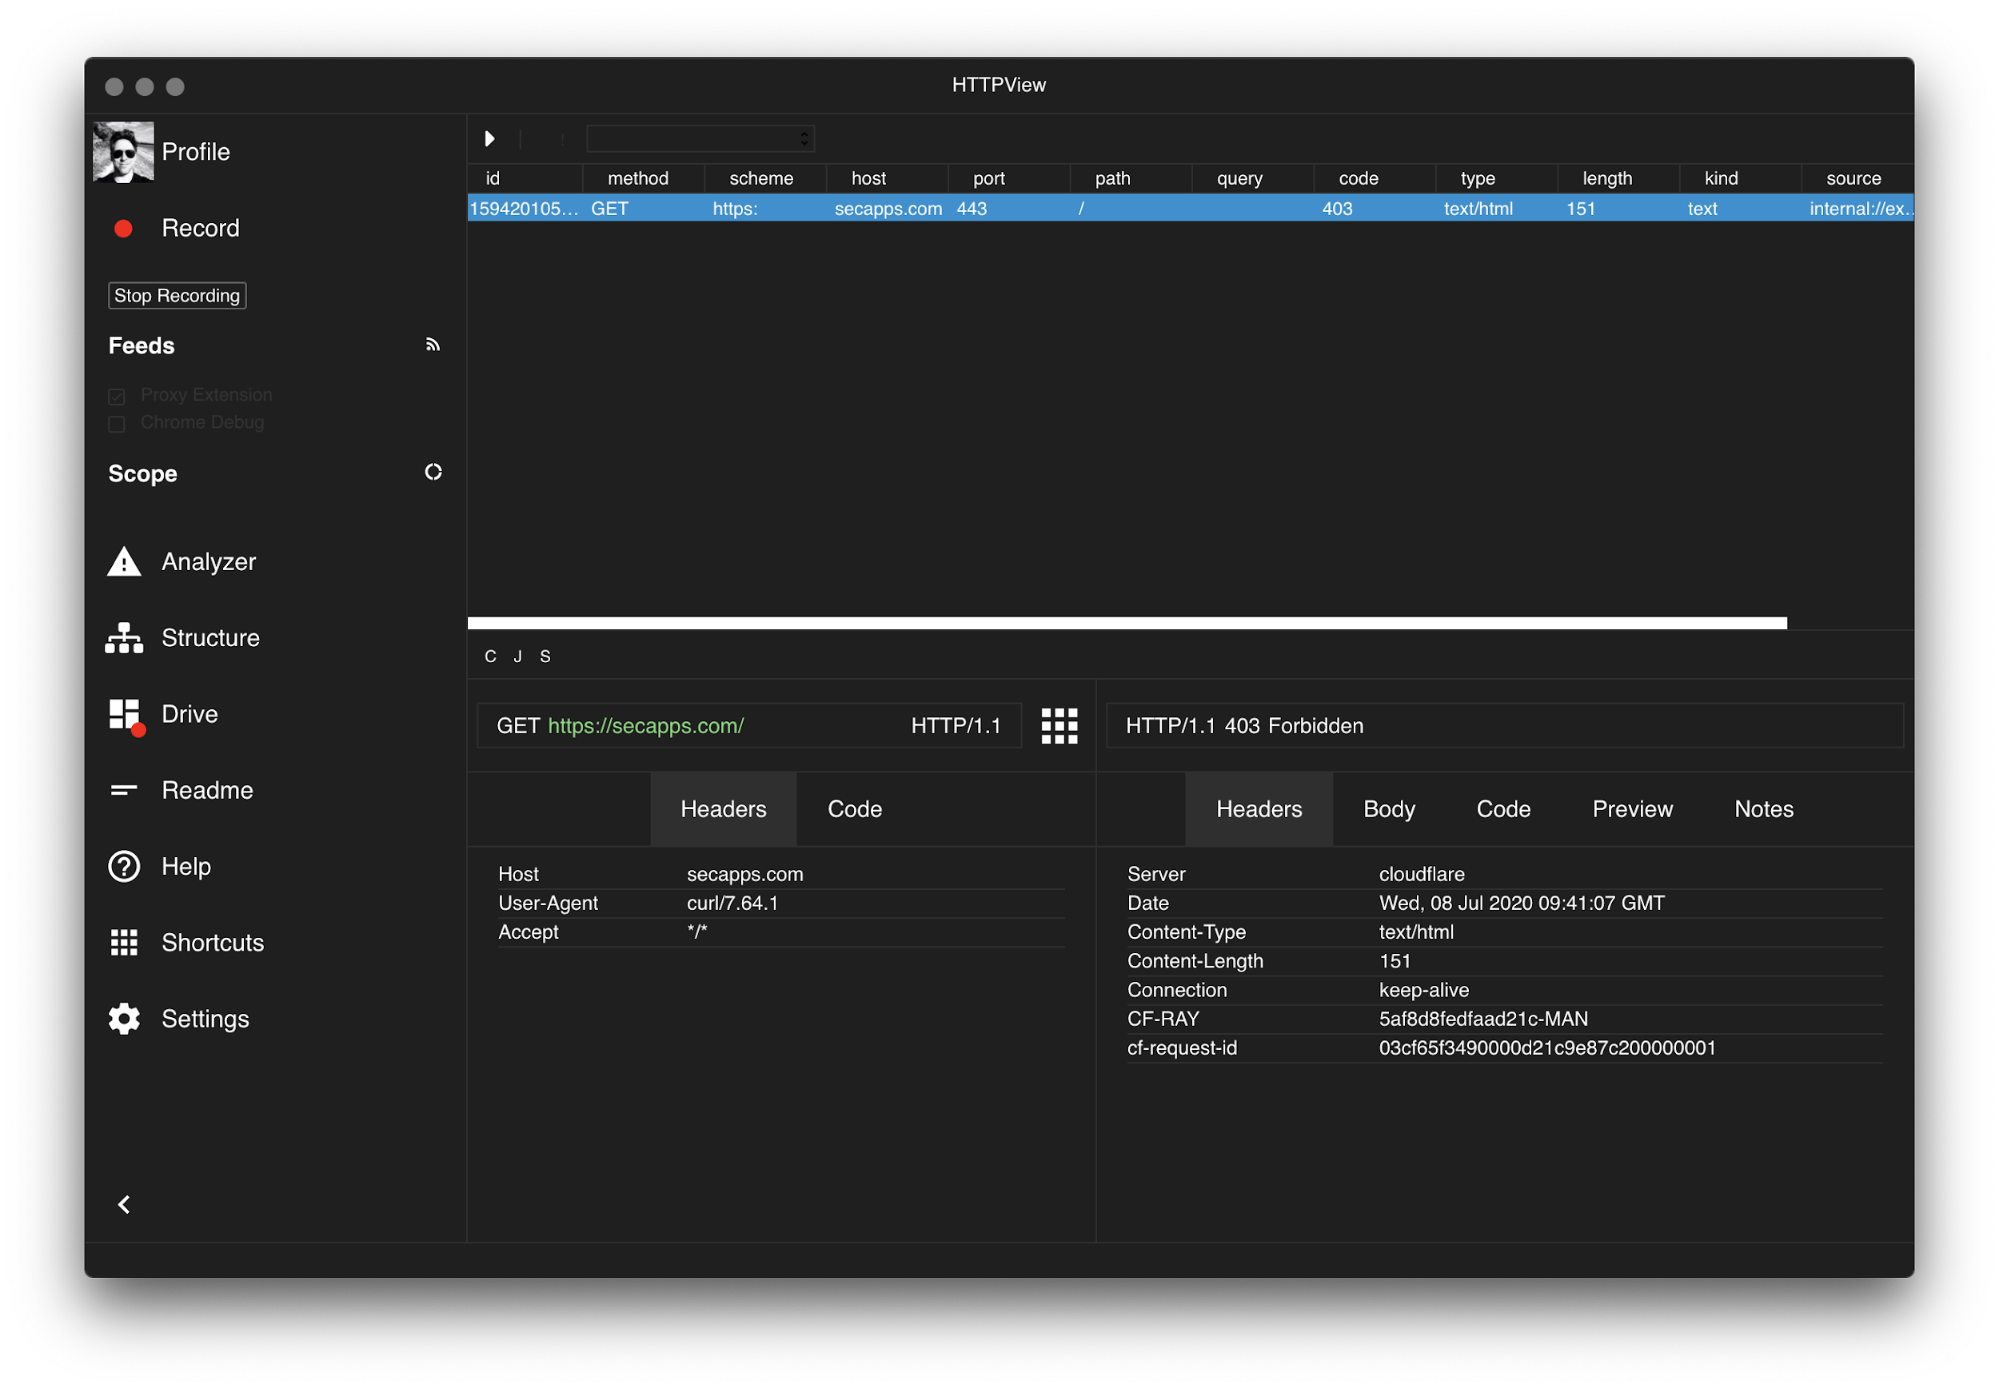
Task: Collapse the sidebar with the chevron arrow
Action: 124,1205
